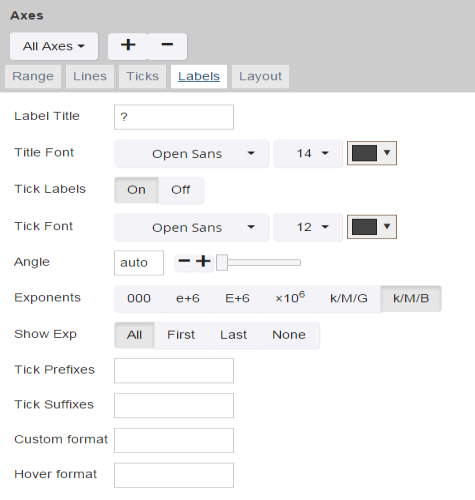The width and height of the screenshot is (475, 500).
Task: Click the plus icon to add axis
Action: click(128, 46)
